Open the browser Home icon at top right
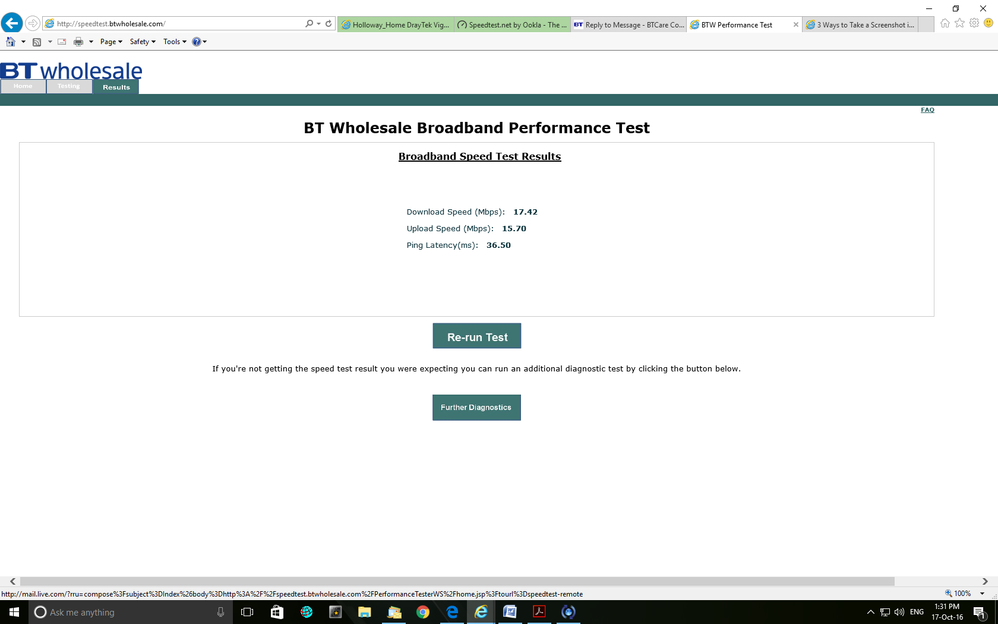 (x=945, y=24)
